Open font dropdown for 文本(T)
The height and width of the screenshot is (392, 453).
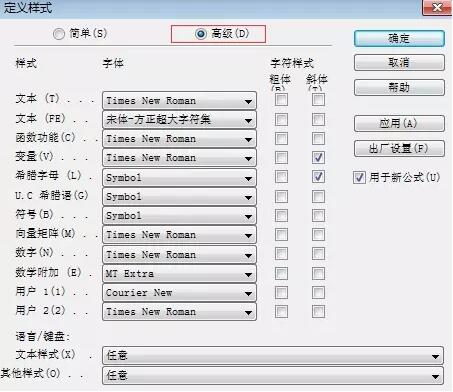click(179, 101)
